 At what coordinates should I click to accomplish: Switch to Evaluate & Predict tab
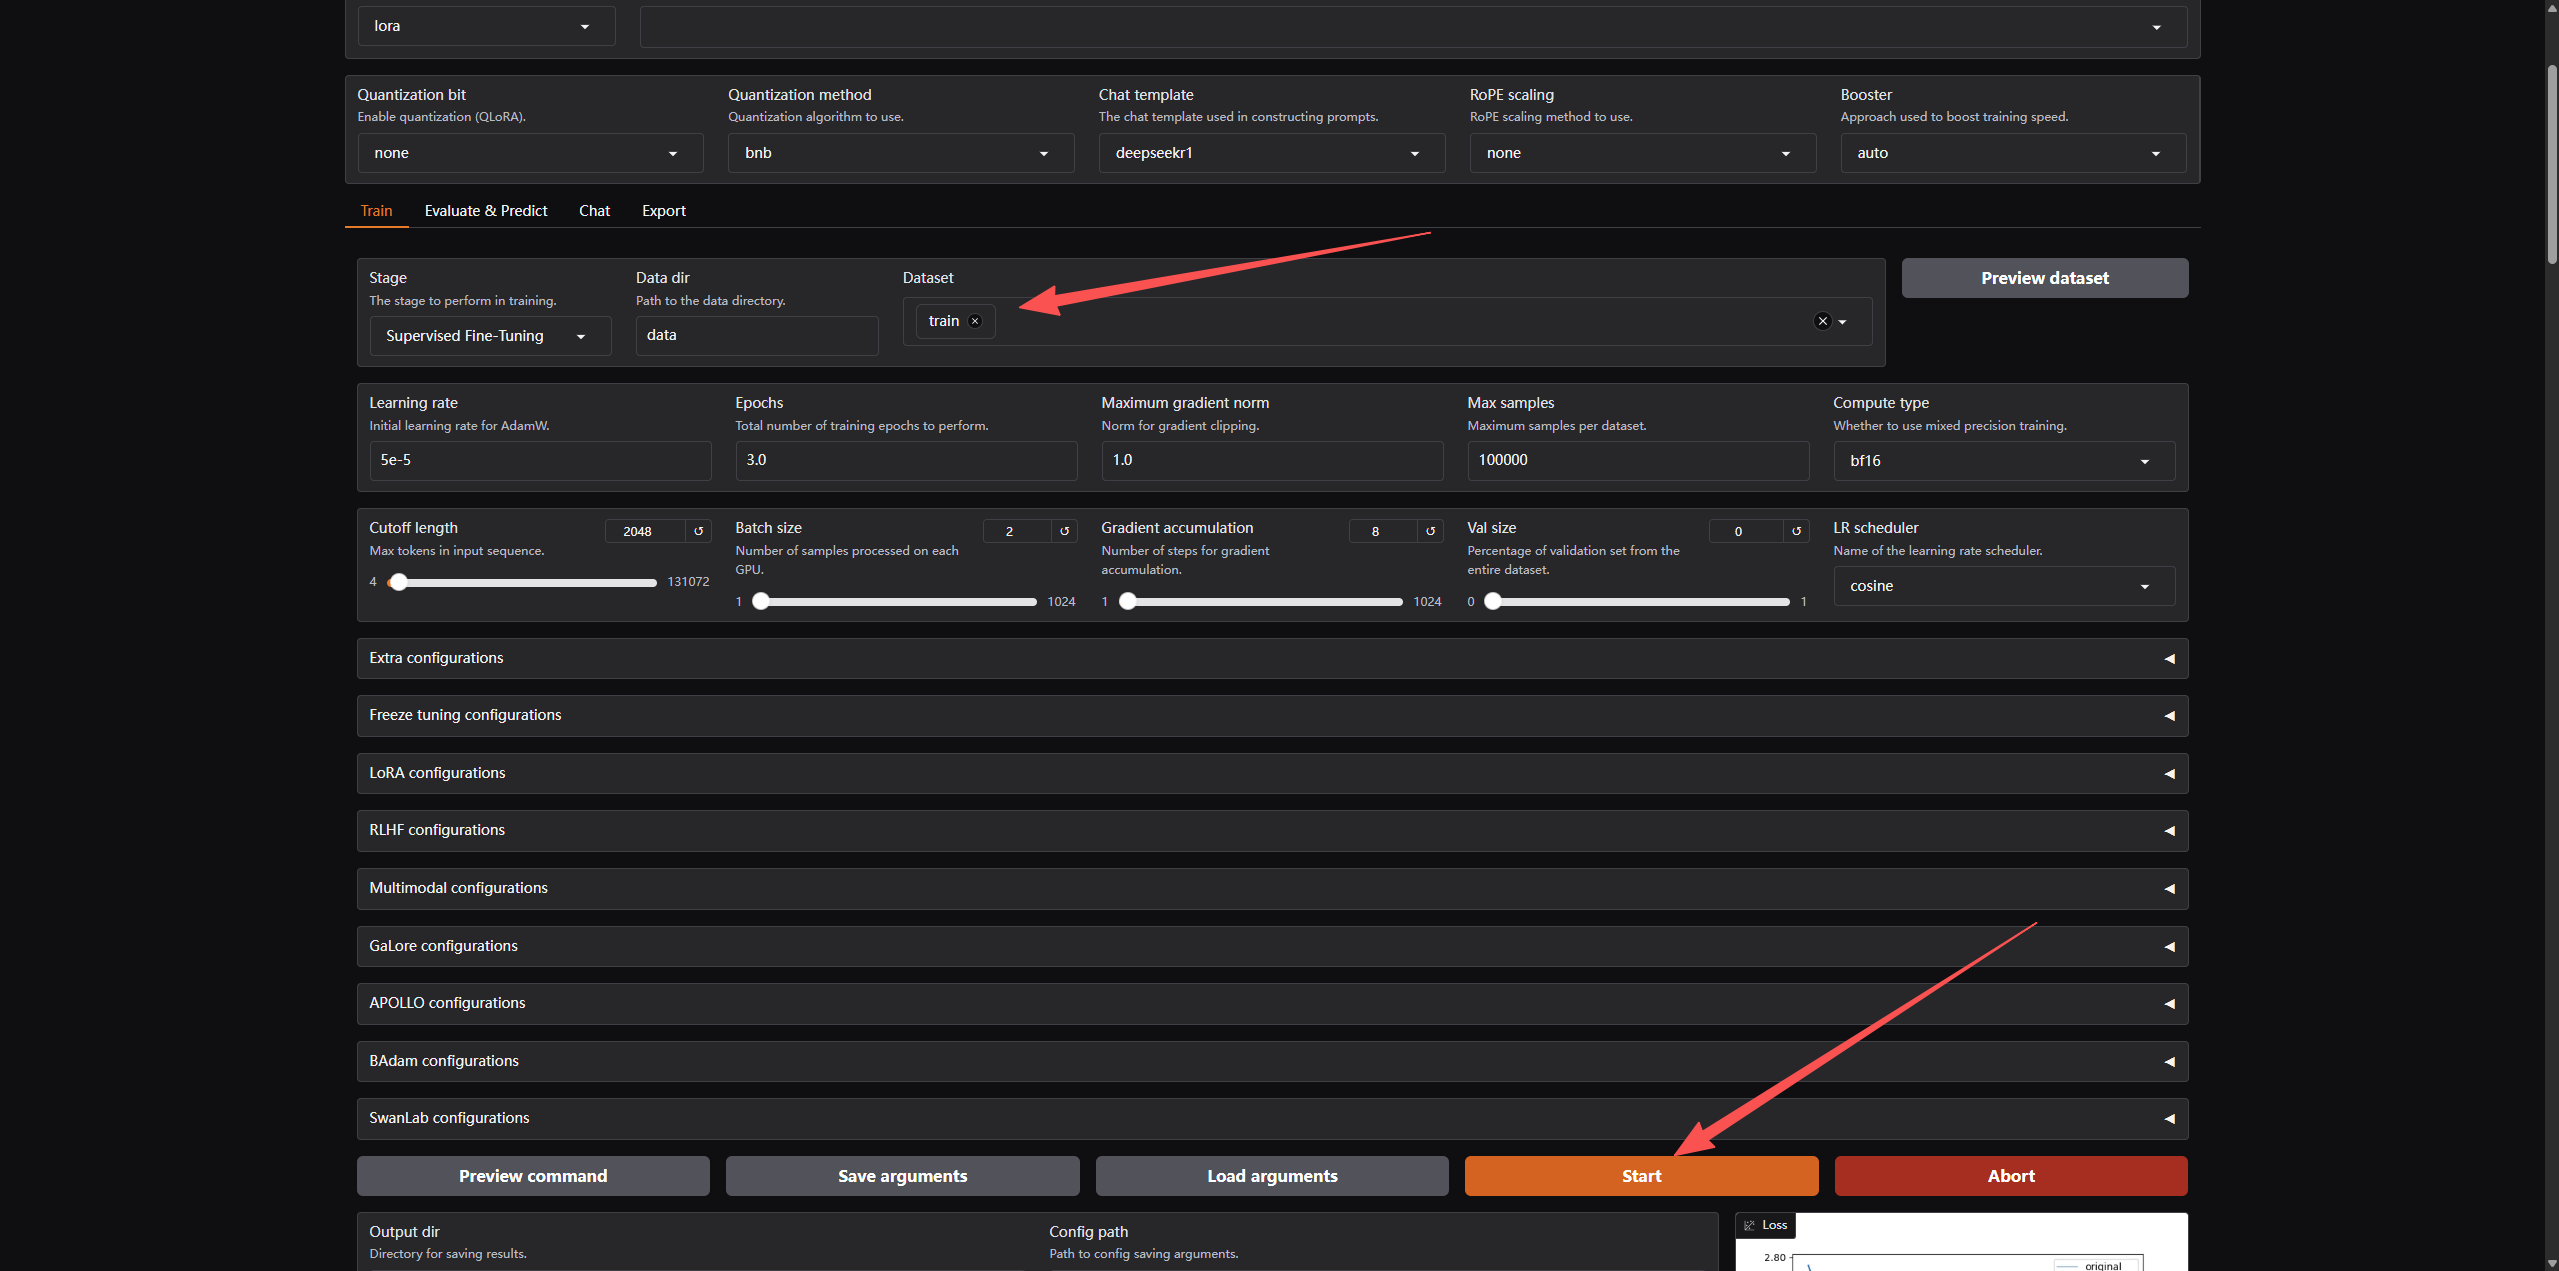point(486,211)
